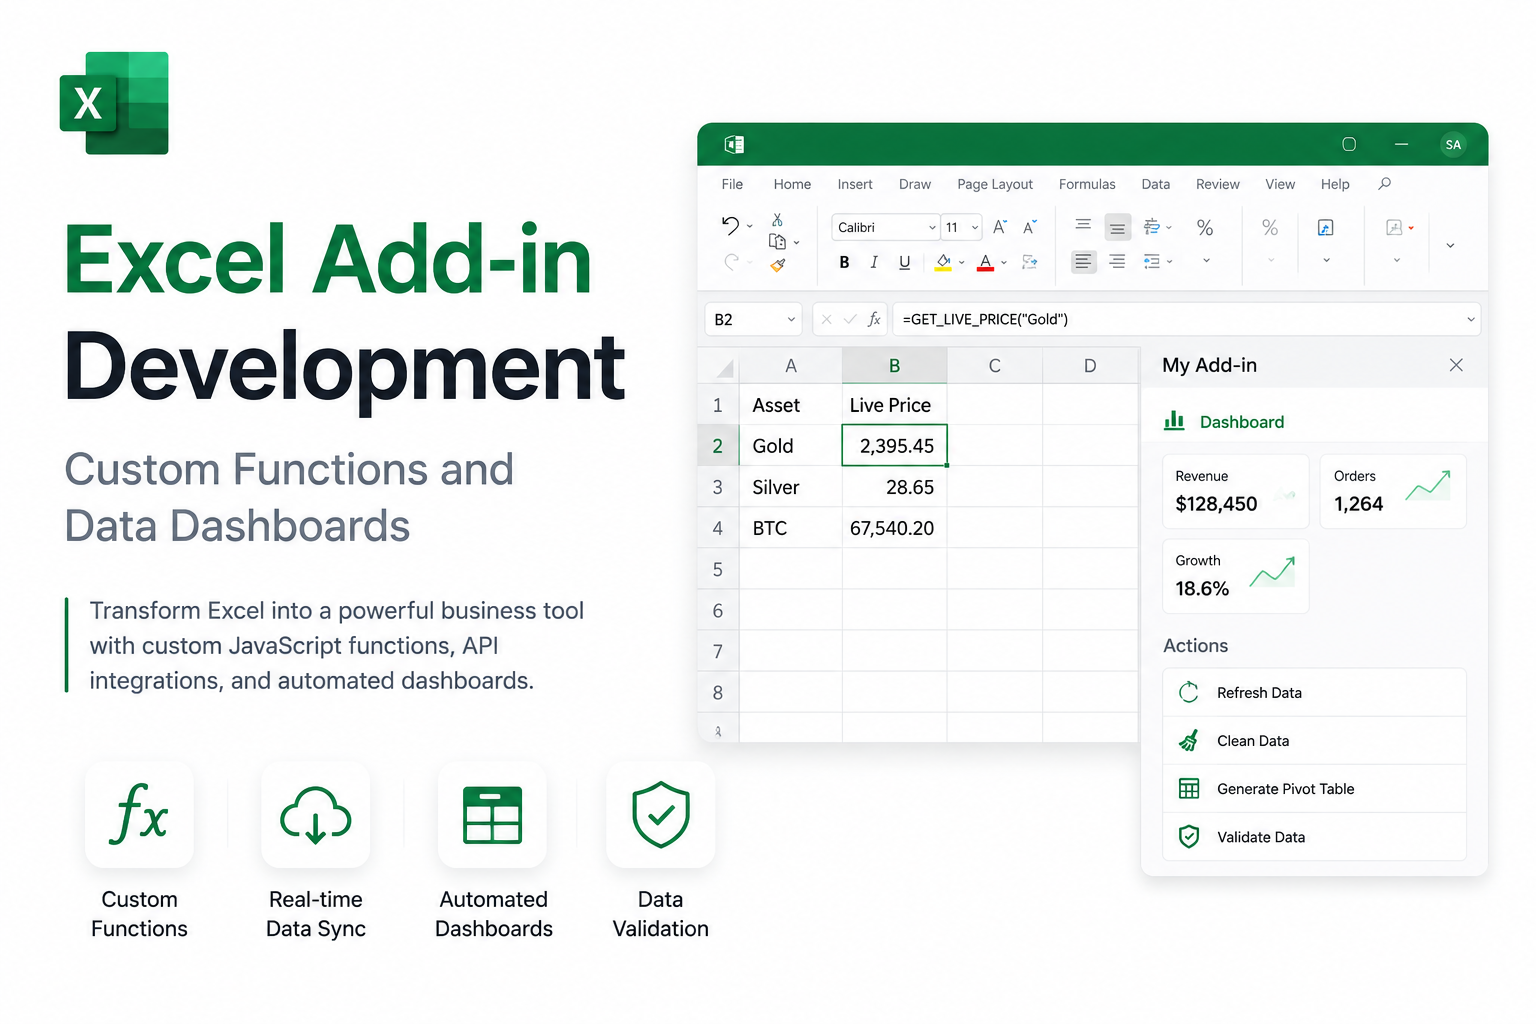The image size is (1536, 1024).
Task: Expand the formula bar chevron
Action: (1470, 319)
